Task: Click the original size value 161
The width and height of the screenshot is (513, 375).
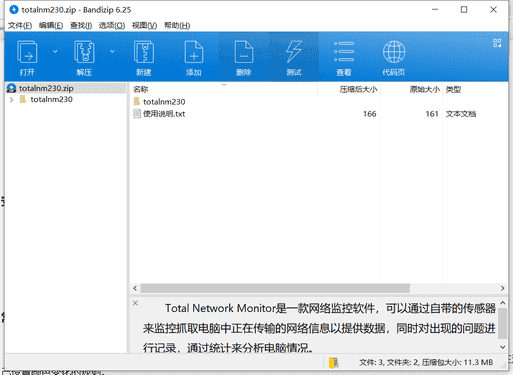Action: (x=432, y=114)
